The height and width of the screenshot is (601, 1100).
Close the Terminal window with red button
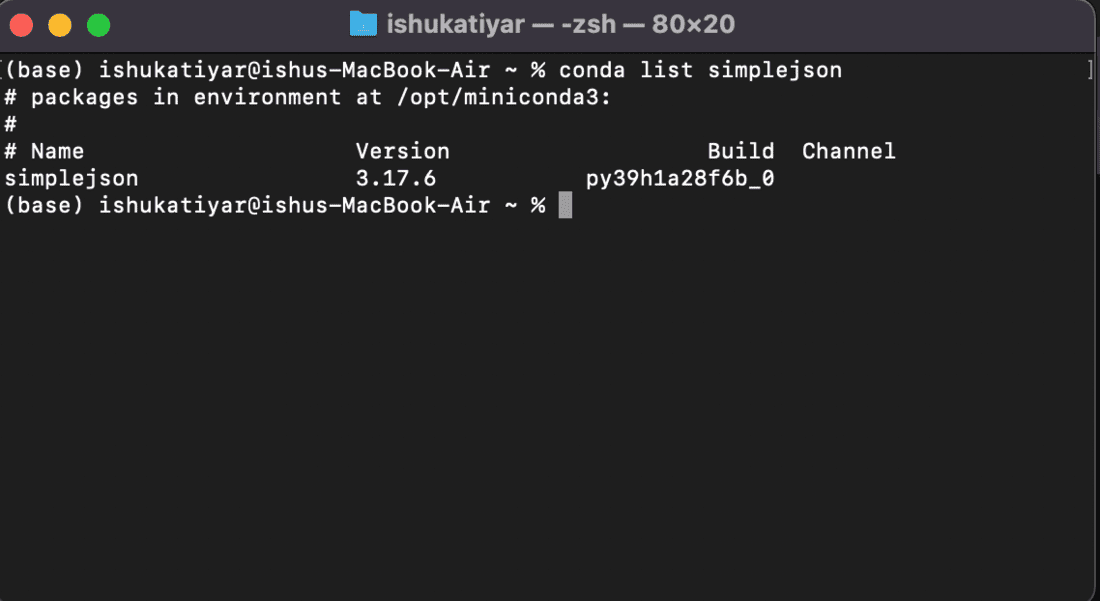pos(21,25)
